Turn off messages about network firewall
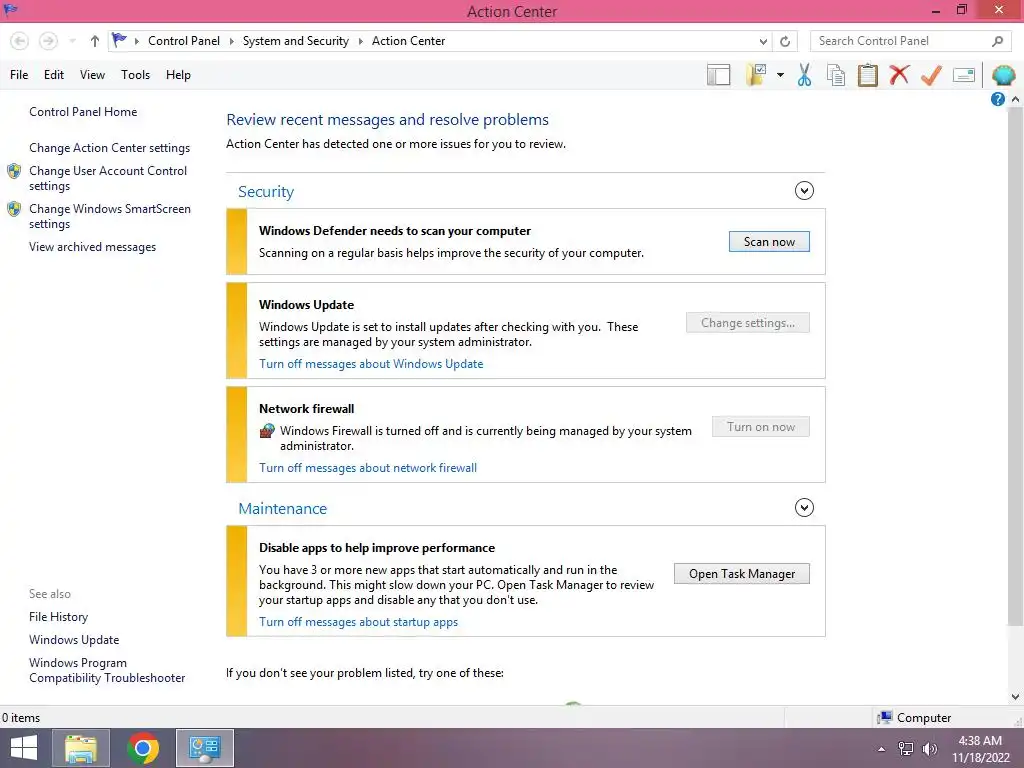This screenshot has height=768, width=1024. pyautogui.click(x=368, y=468)
